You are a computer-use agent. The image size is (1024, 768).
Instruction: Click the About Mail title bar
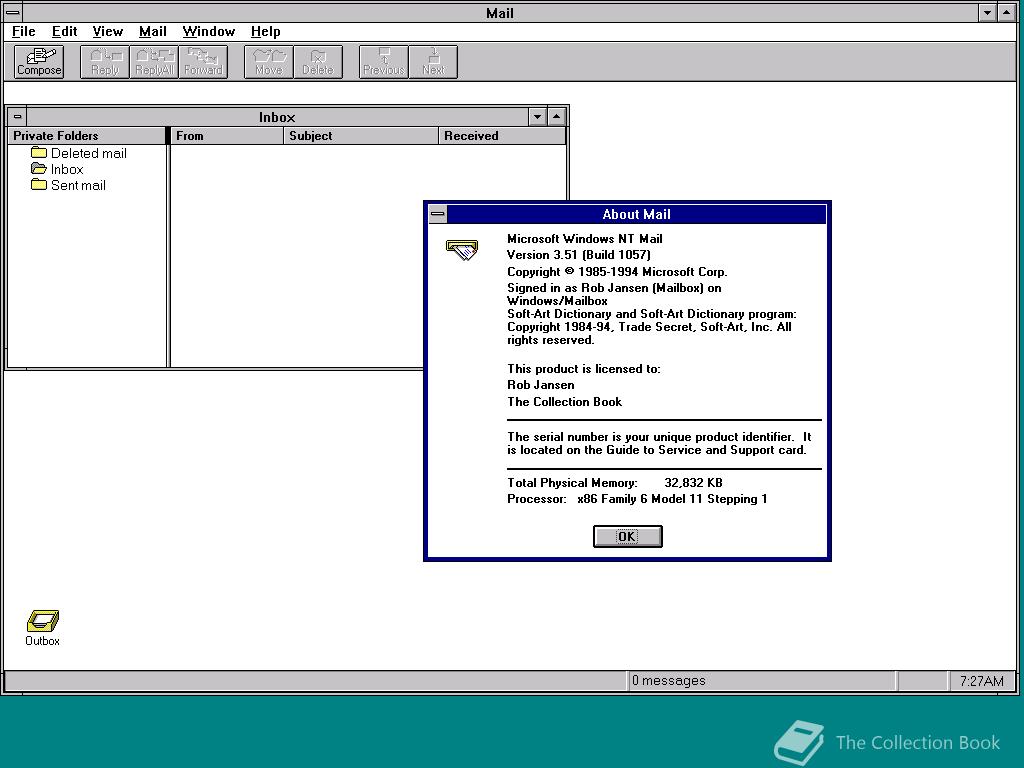pos(636,214)
